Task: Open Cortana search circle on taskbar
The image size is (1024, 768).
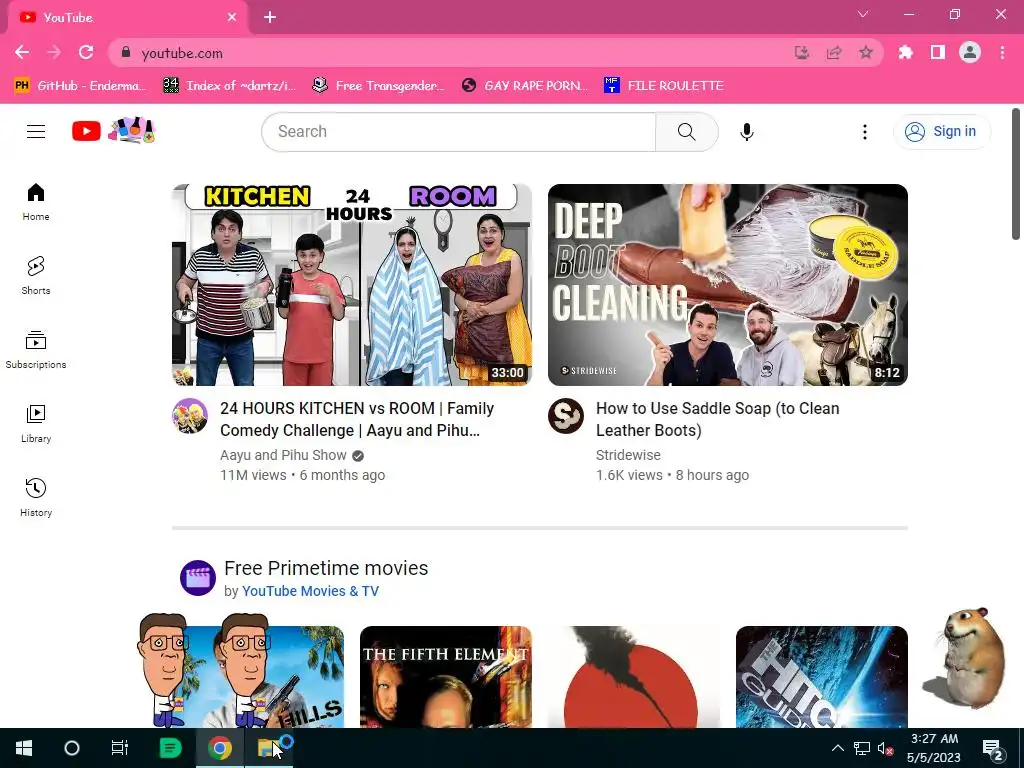Action: point(72,748)
